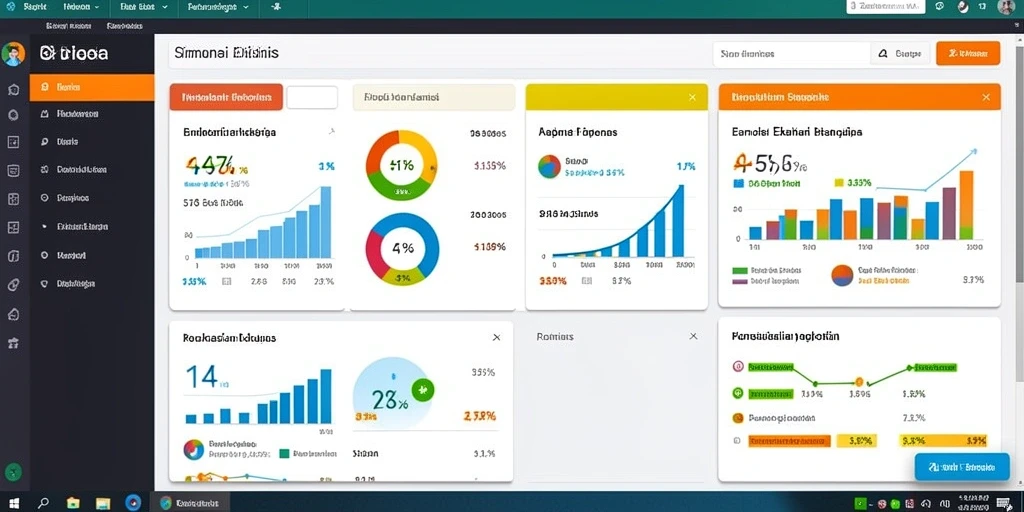Focus the search field in the page header
Image resolution: width=1024 pixels, height=512 pixels.
click(x=792, y=54)
